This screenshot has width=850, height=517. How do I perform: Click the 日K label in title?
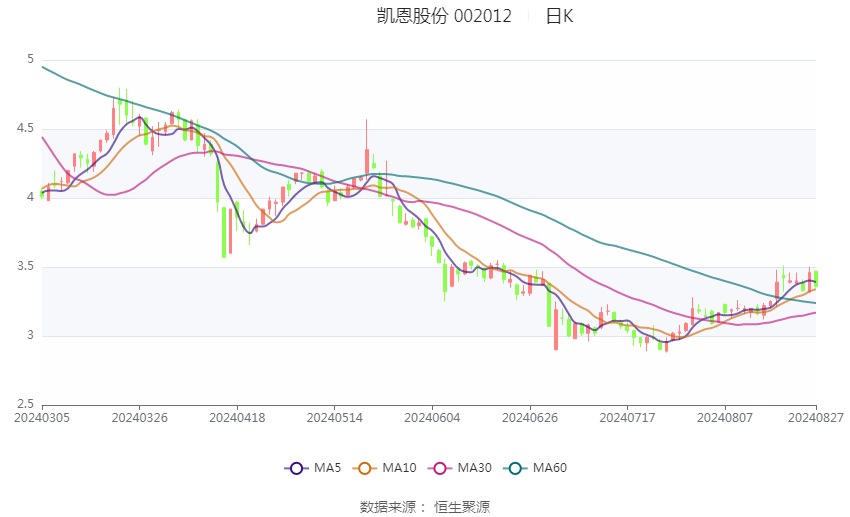click(x=559, y=16)
